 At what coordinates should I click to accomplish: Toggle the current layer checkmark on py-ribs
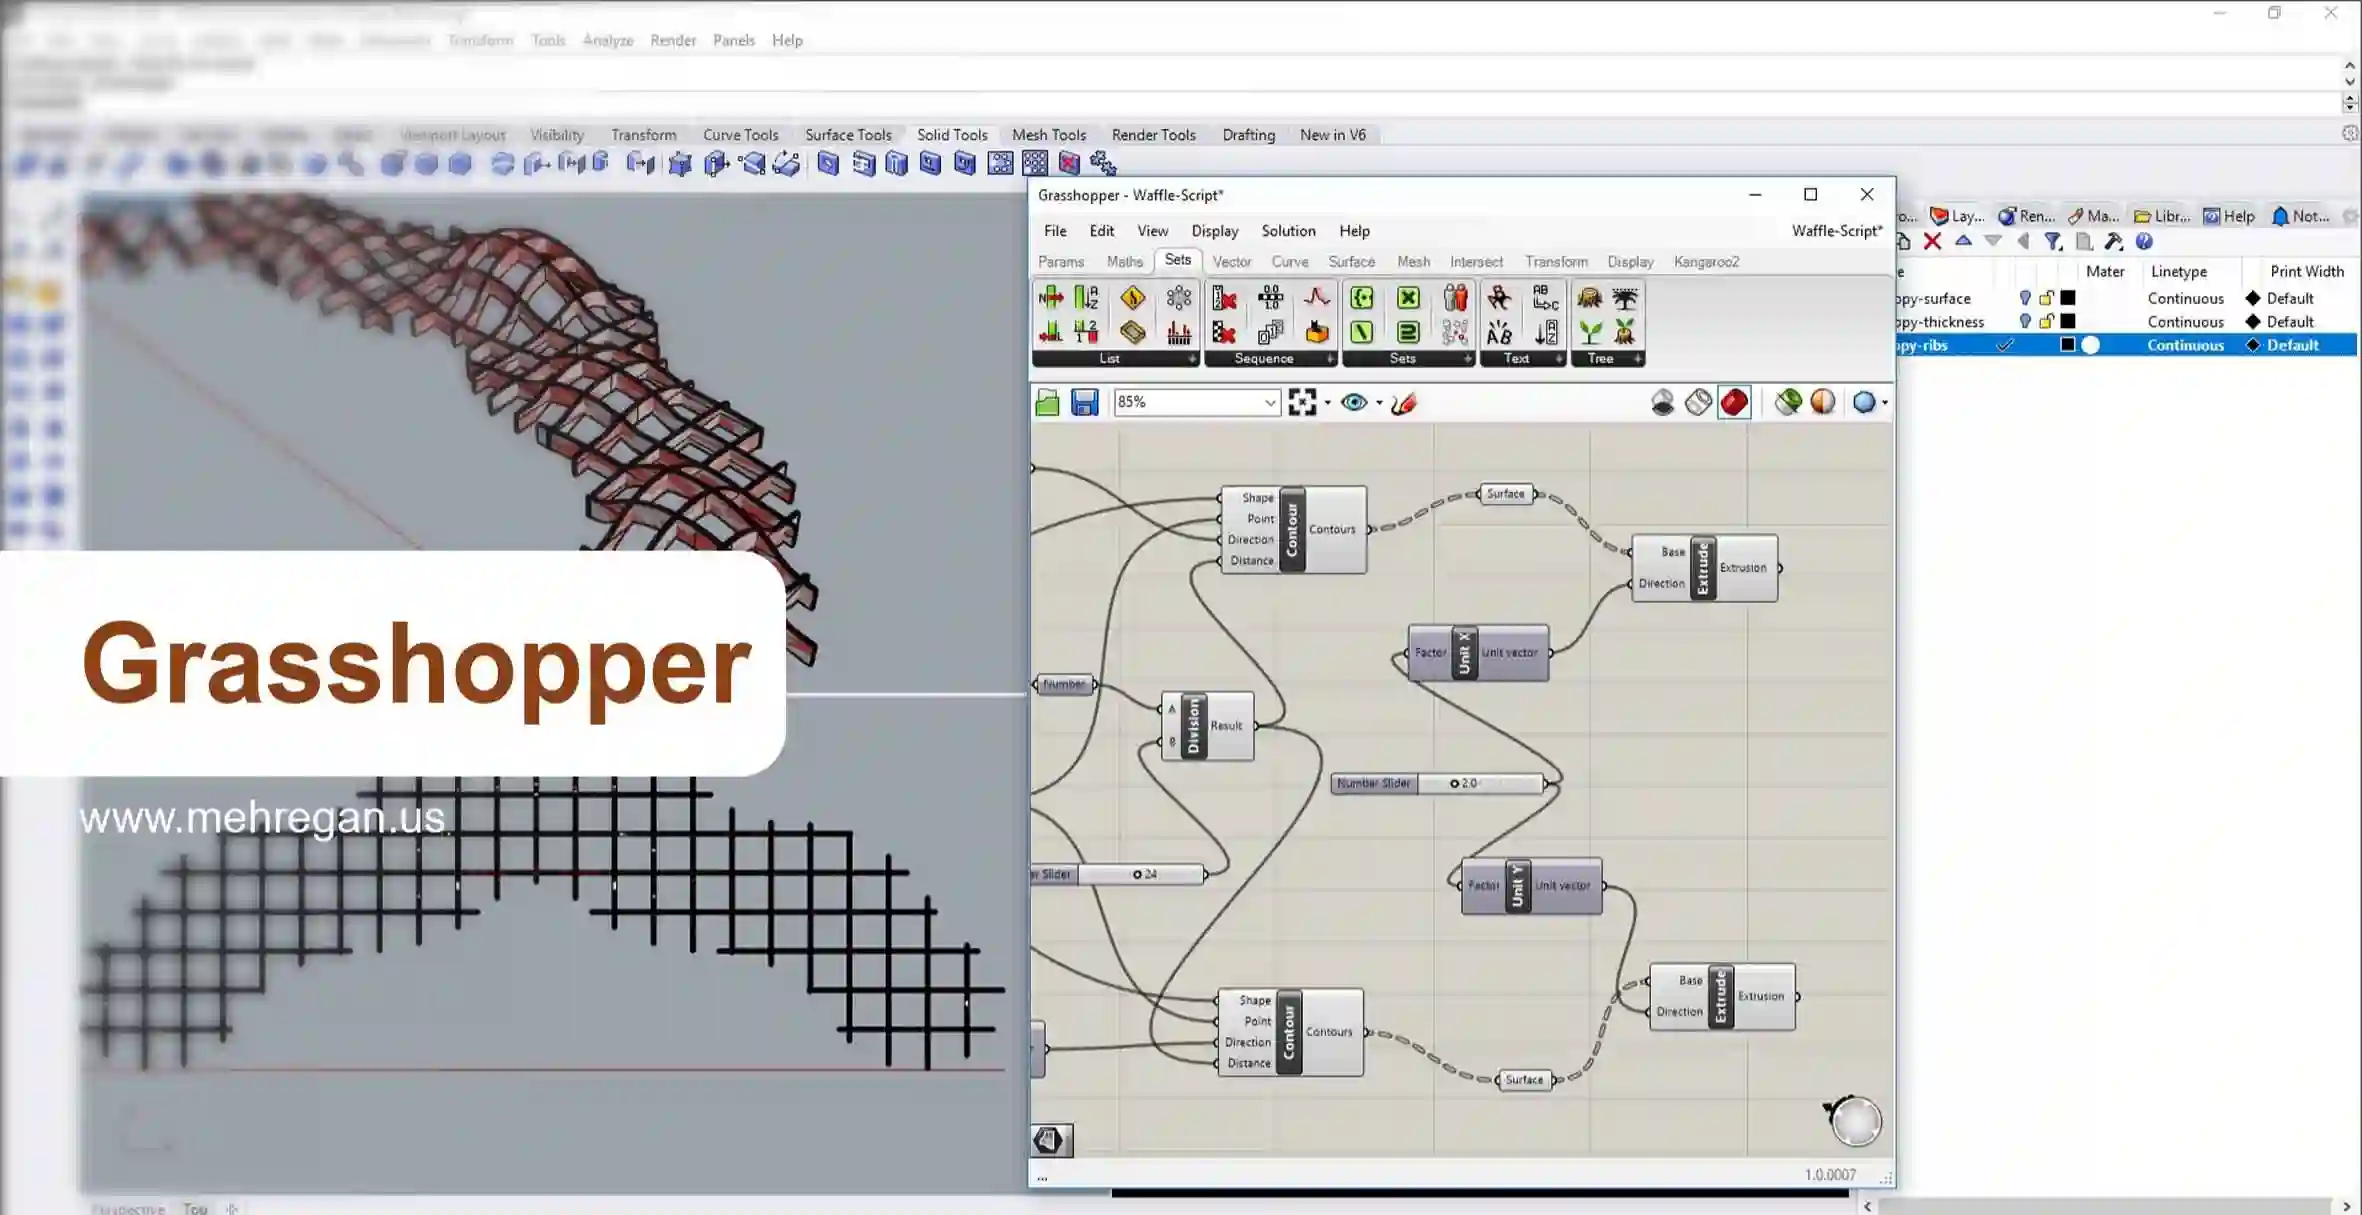tap(2005, 345)
